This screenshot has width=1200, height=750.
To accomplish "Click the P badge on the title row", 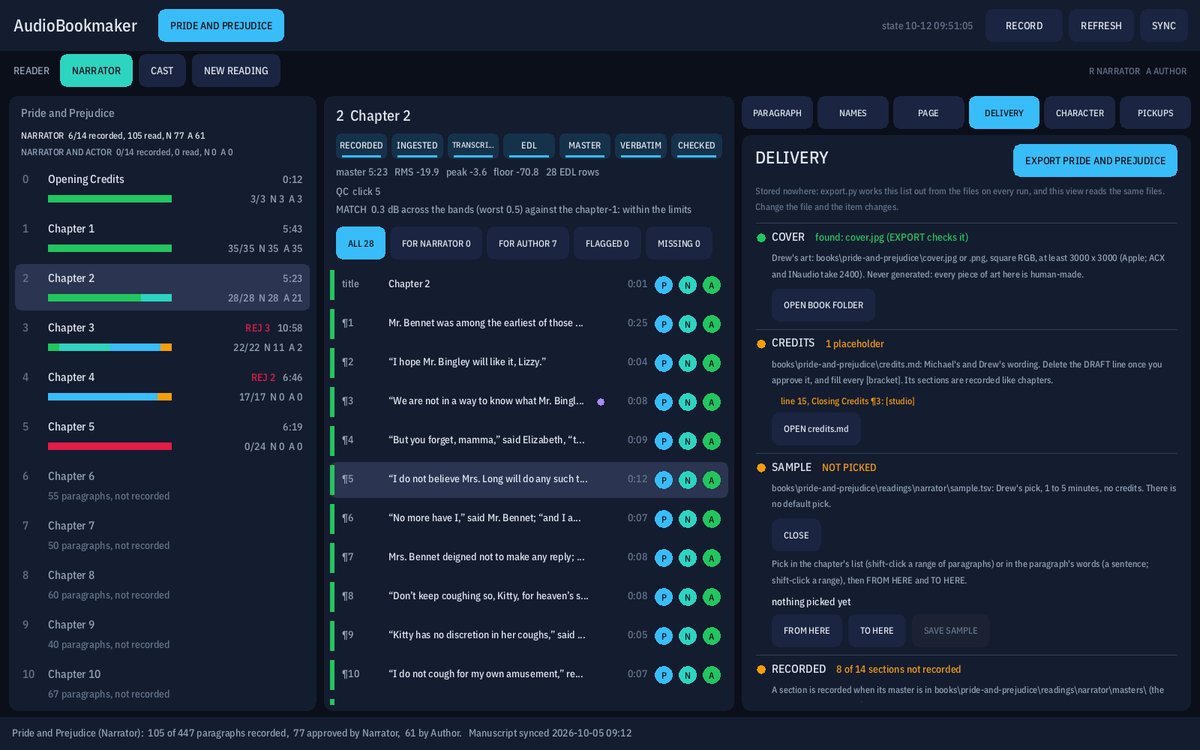I will (663, 285).
